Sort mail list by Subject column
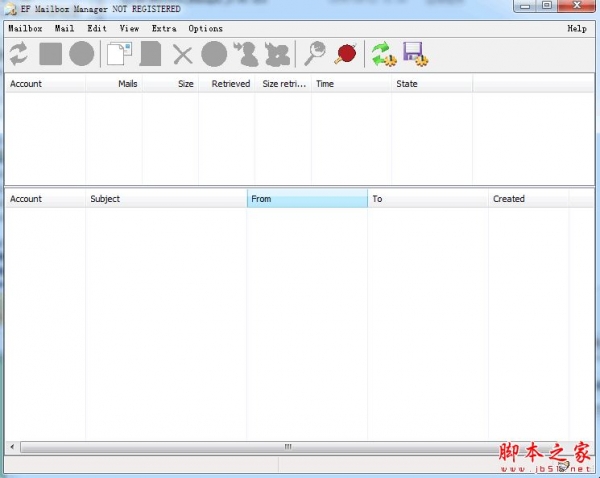600x478 pixels. [x=166, y=199]
